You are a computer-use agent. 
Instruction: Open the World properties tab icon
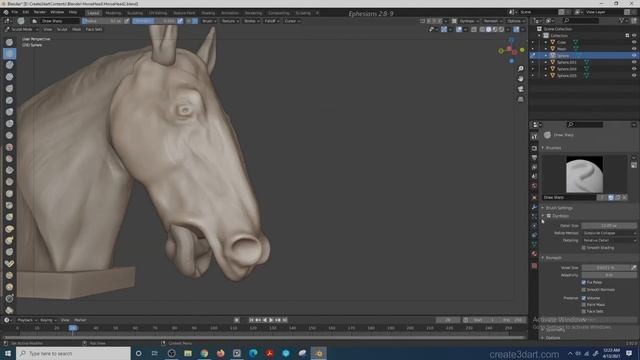click(534, 186)
